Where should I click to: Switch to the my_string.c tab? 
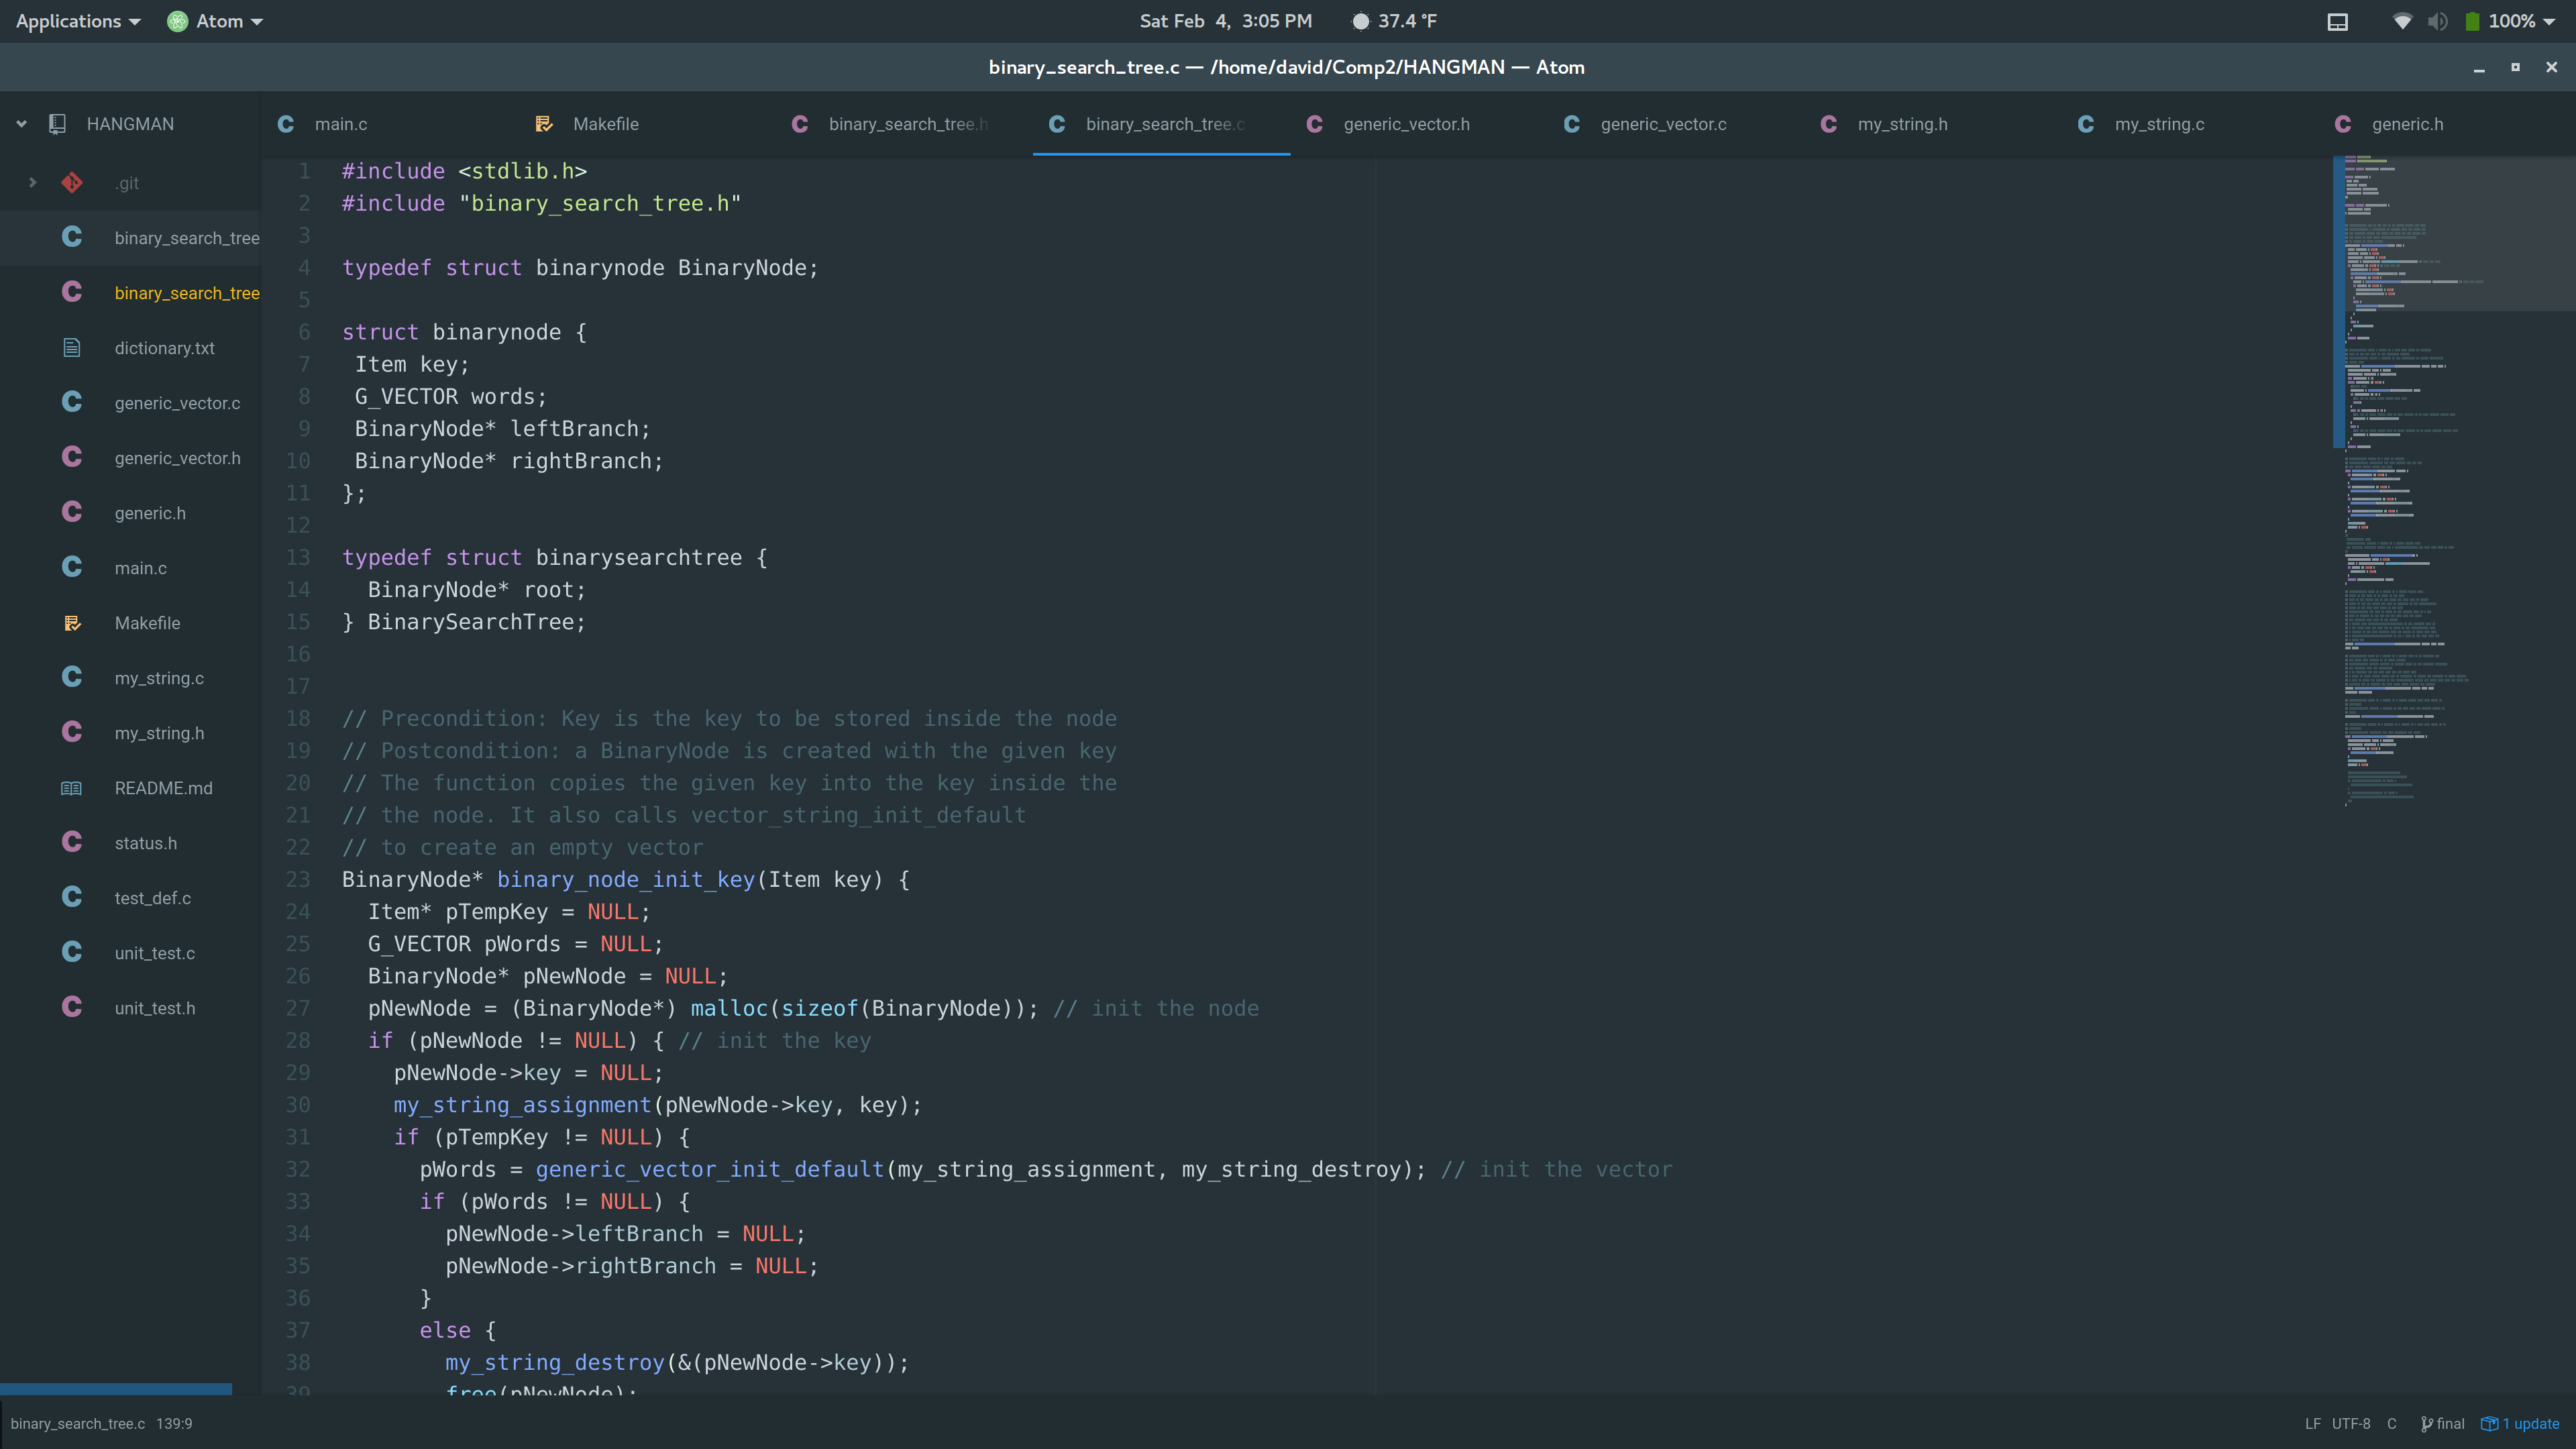point(2159,124)
